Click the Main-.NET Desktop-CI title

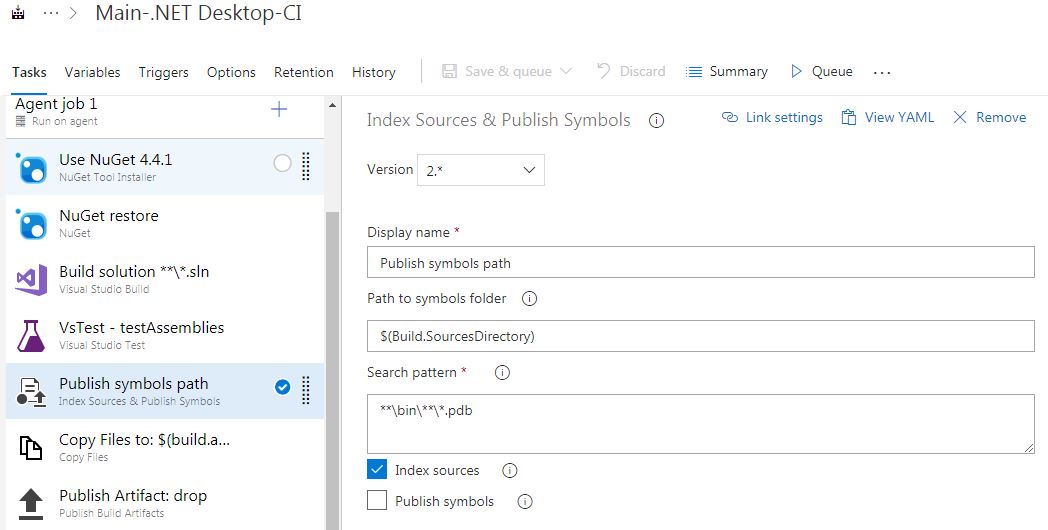(199, 13)
